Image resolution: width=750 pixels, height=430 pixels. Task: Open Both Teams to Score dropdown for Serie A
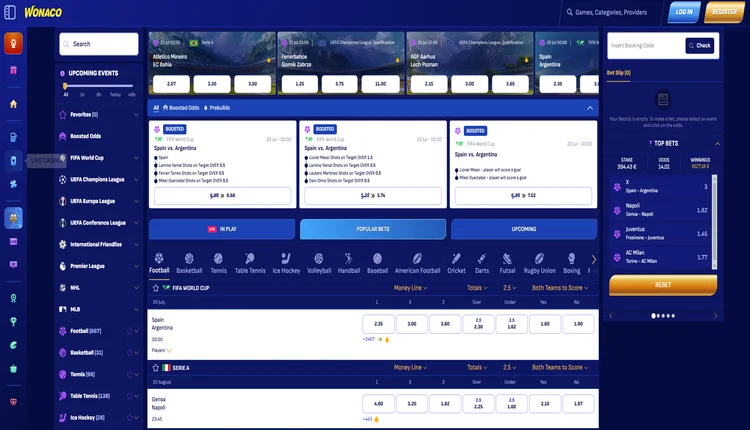pos(560,368)
